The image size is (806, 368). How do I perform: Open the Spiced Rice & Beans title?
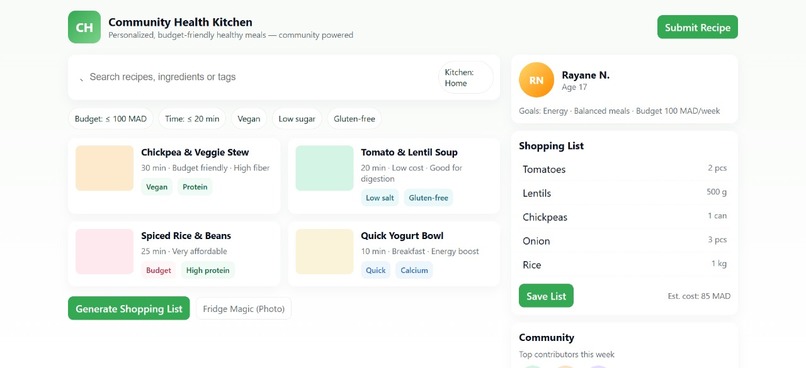point(186,236)
